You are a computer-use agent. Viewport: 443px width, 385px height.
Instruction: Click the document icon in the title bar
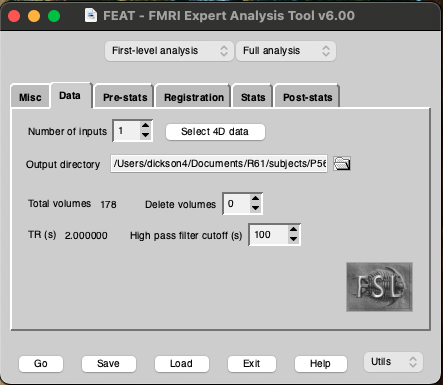point(91,16)
